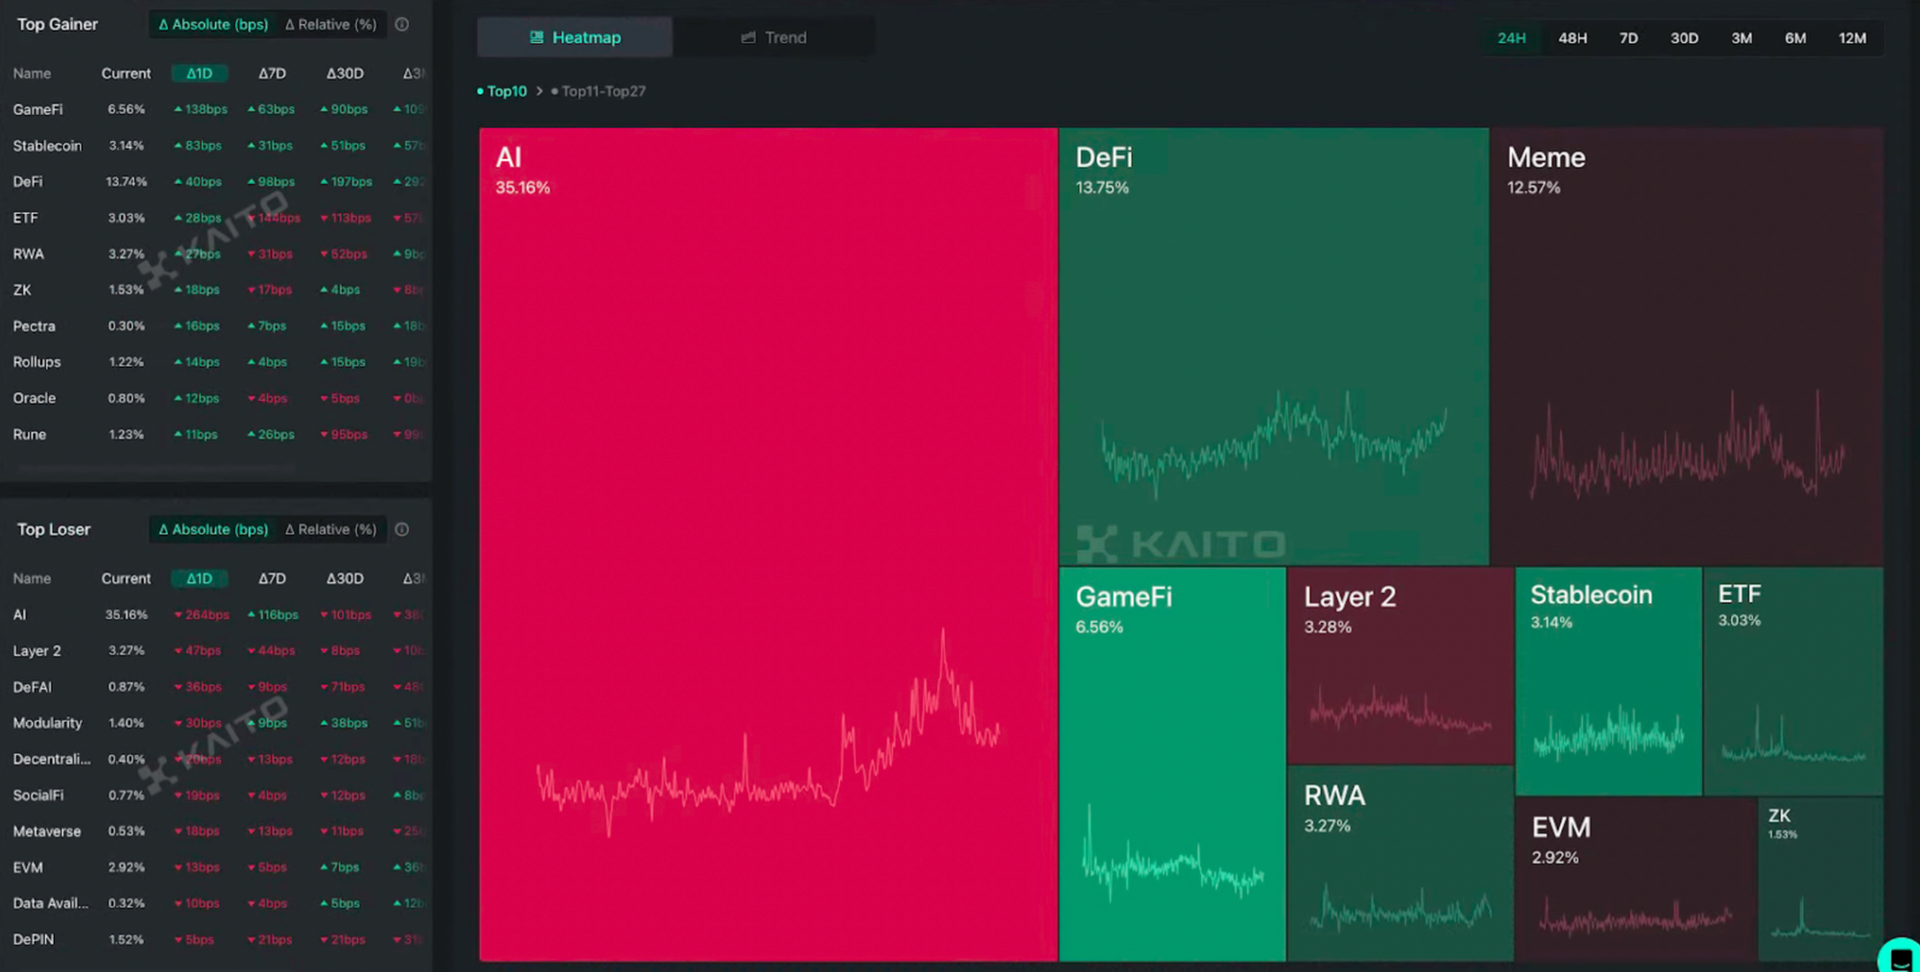Click the Heatmap tab icon
Image resolution: width=1920 pixels, height=972 pixels.
click(x=537, y=37)
